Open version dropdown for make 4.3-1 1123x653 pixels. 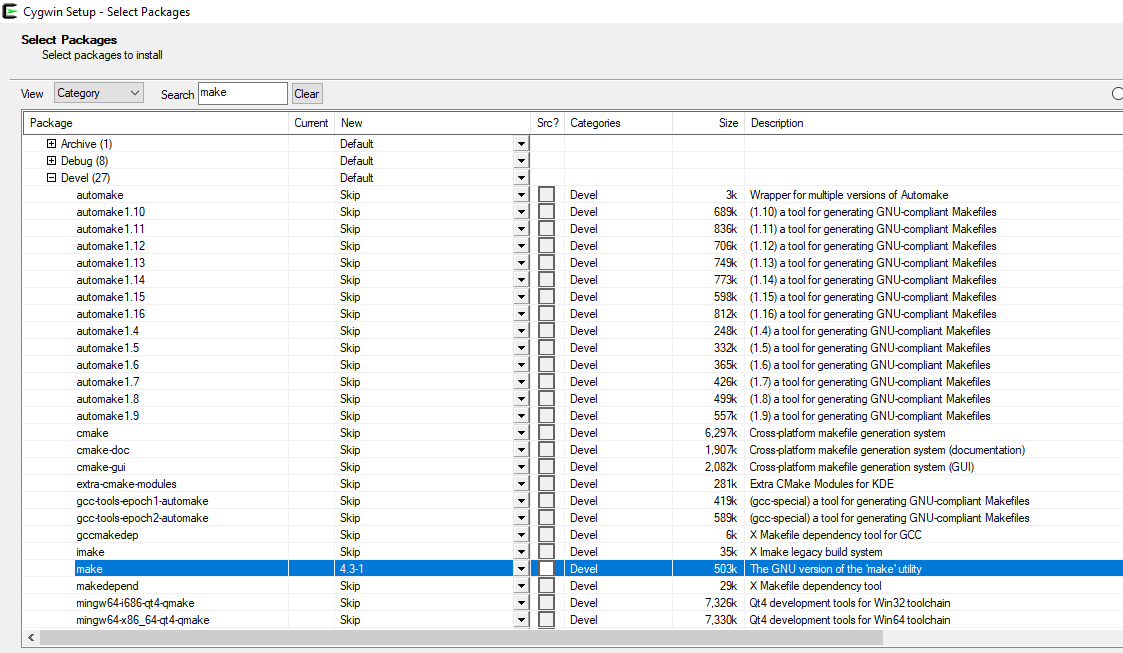521,569
